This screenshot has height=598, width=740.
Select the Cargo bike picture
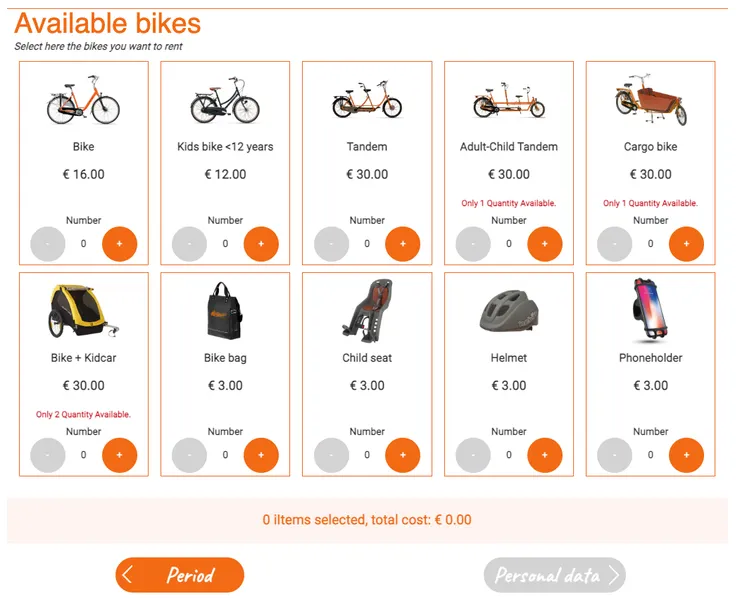click(x=650, y=101)
